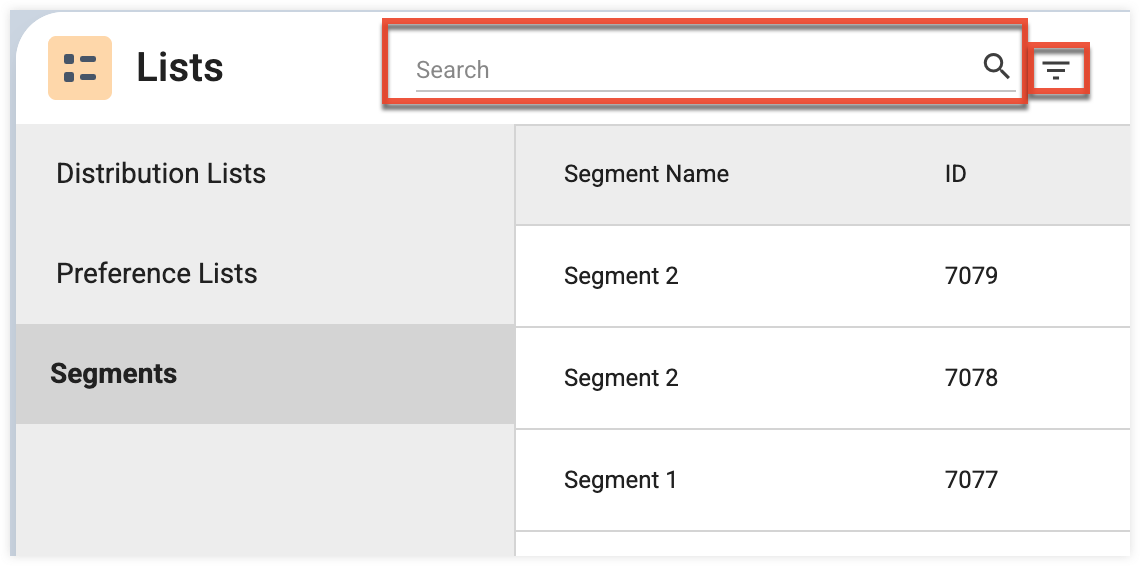Open the filter options icon
This screenshot has width=1140, height=566.
(1056, 70)
